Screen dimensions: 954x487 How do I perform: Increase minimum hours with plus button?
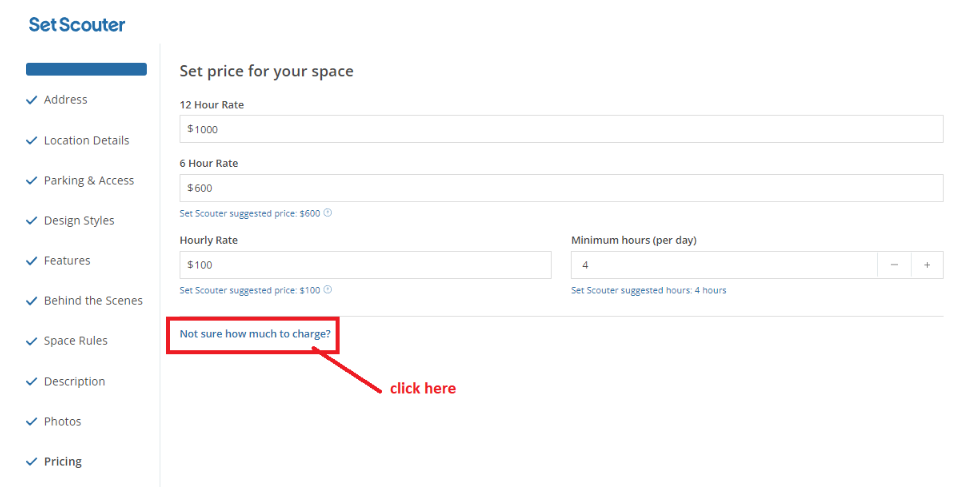(x=927, y=265)
